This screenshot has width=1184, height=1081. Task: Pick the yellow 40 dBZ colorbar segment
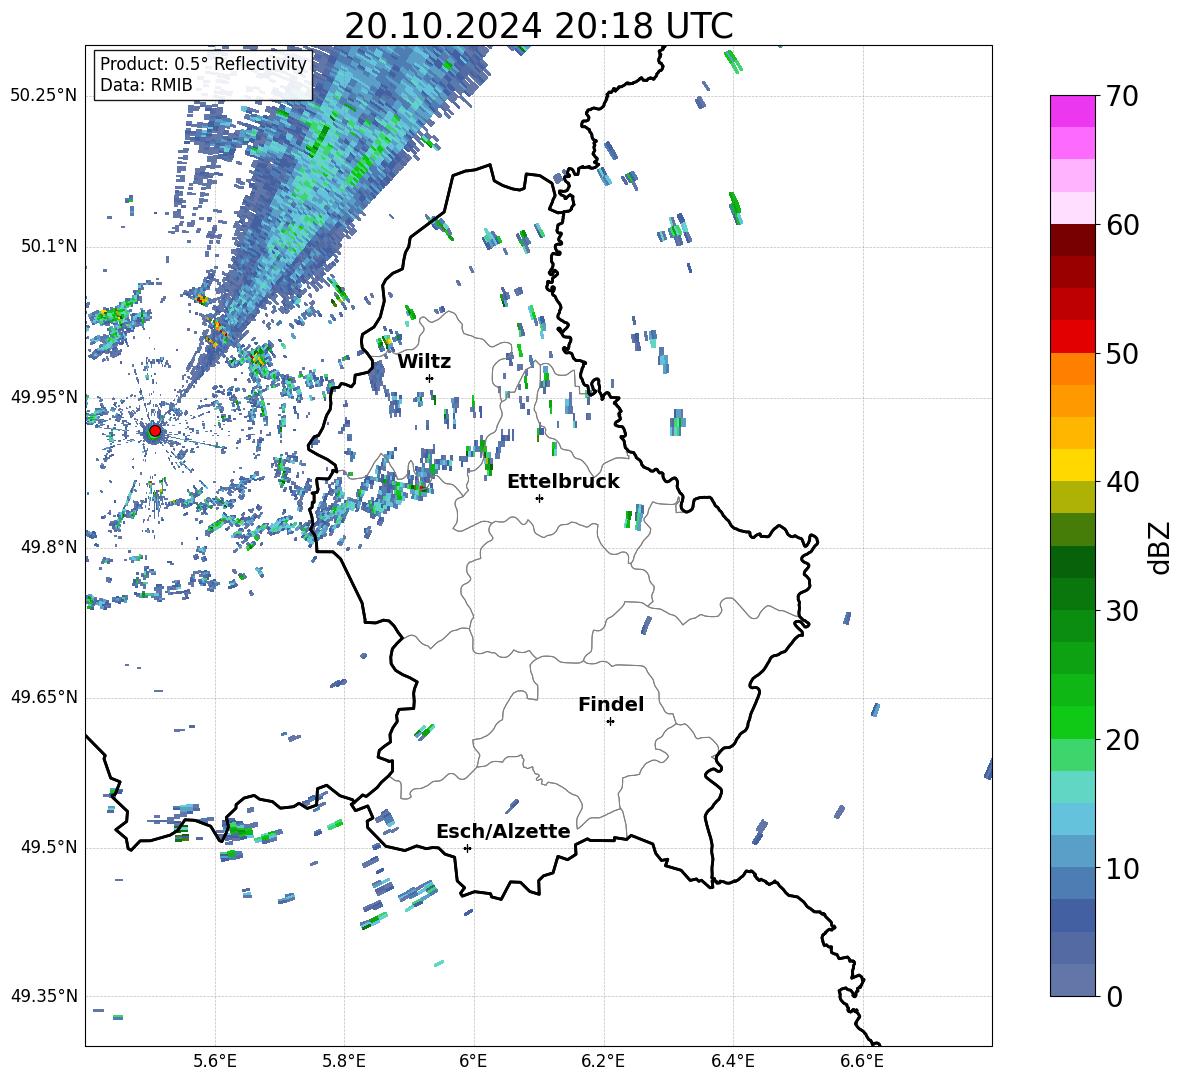point(1072,465)
